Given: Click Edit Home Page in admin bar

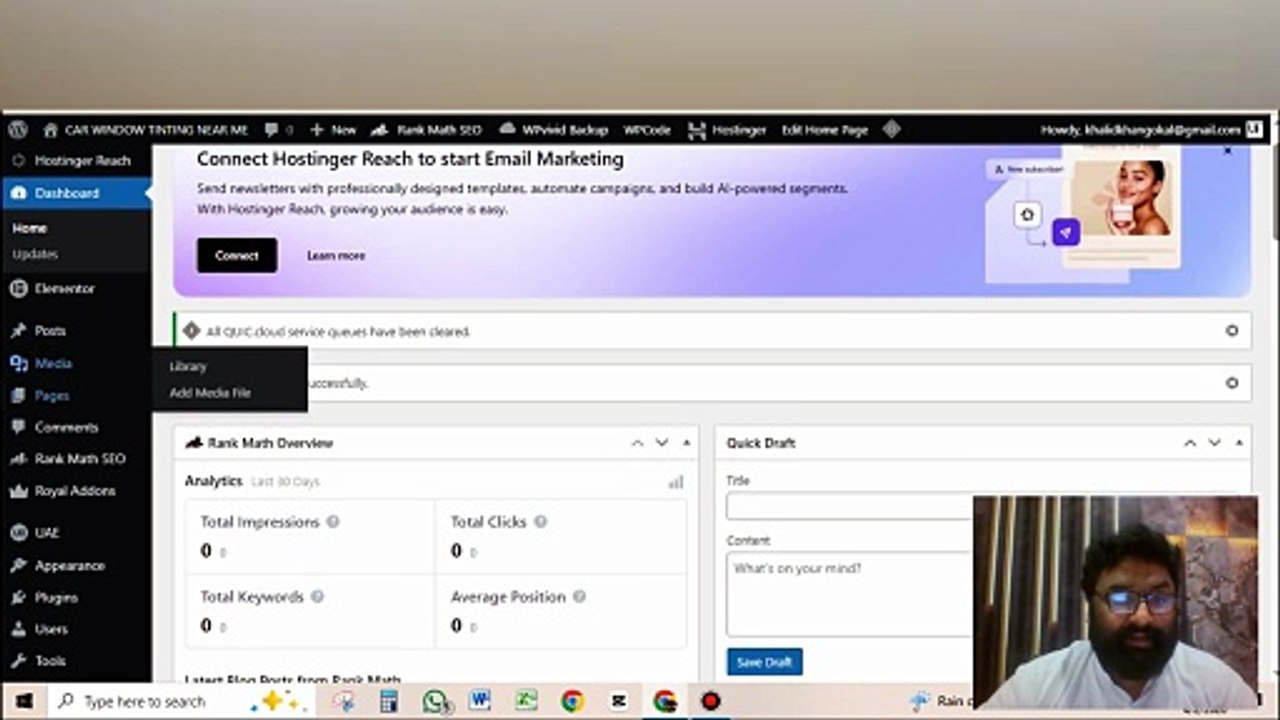Looking at the screenshot, I should [825, 130].
